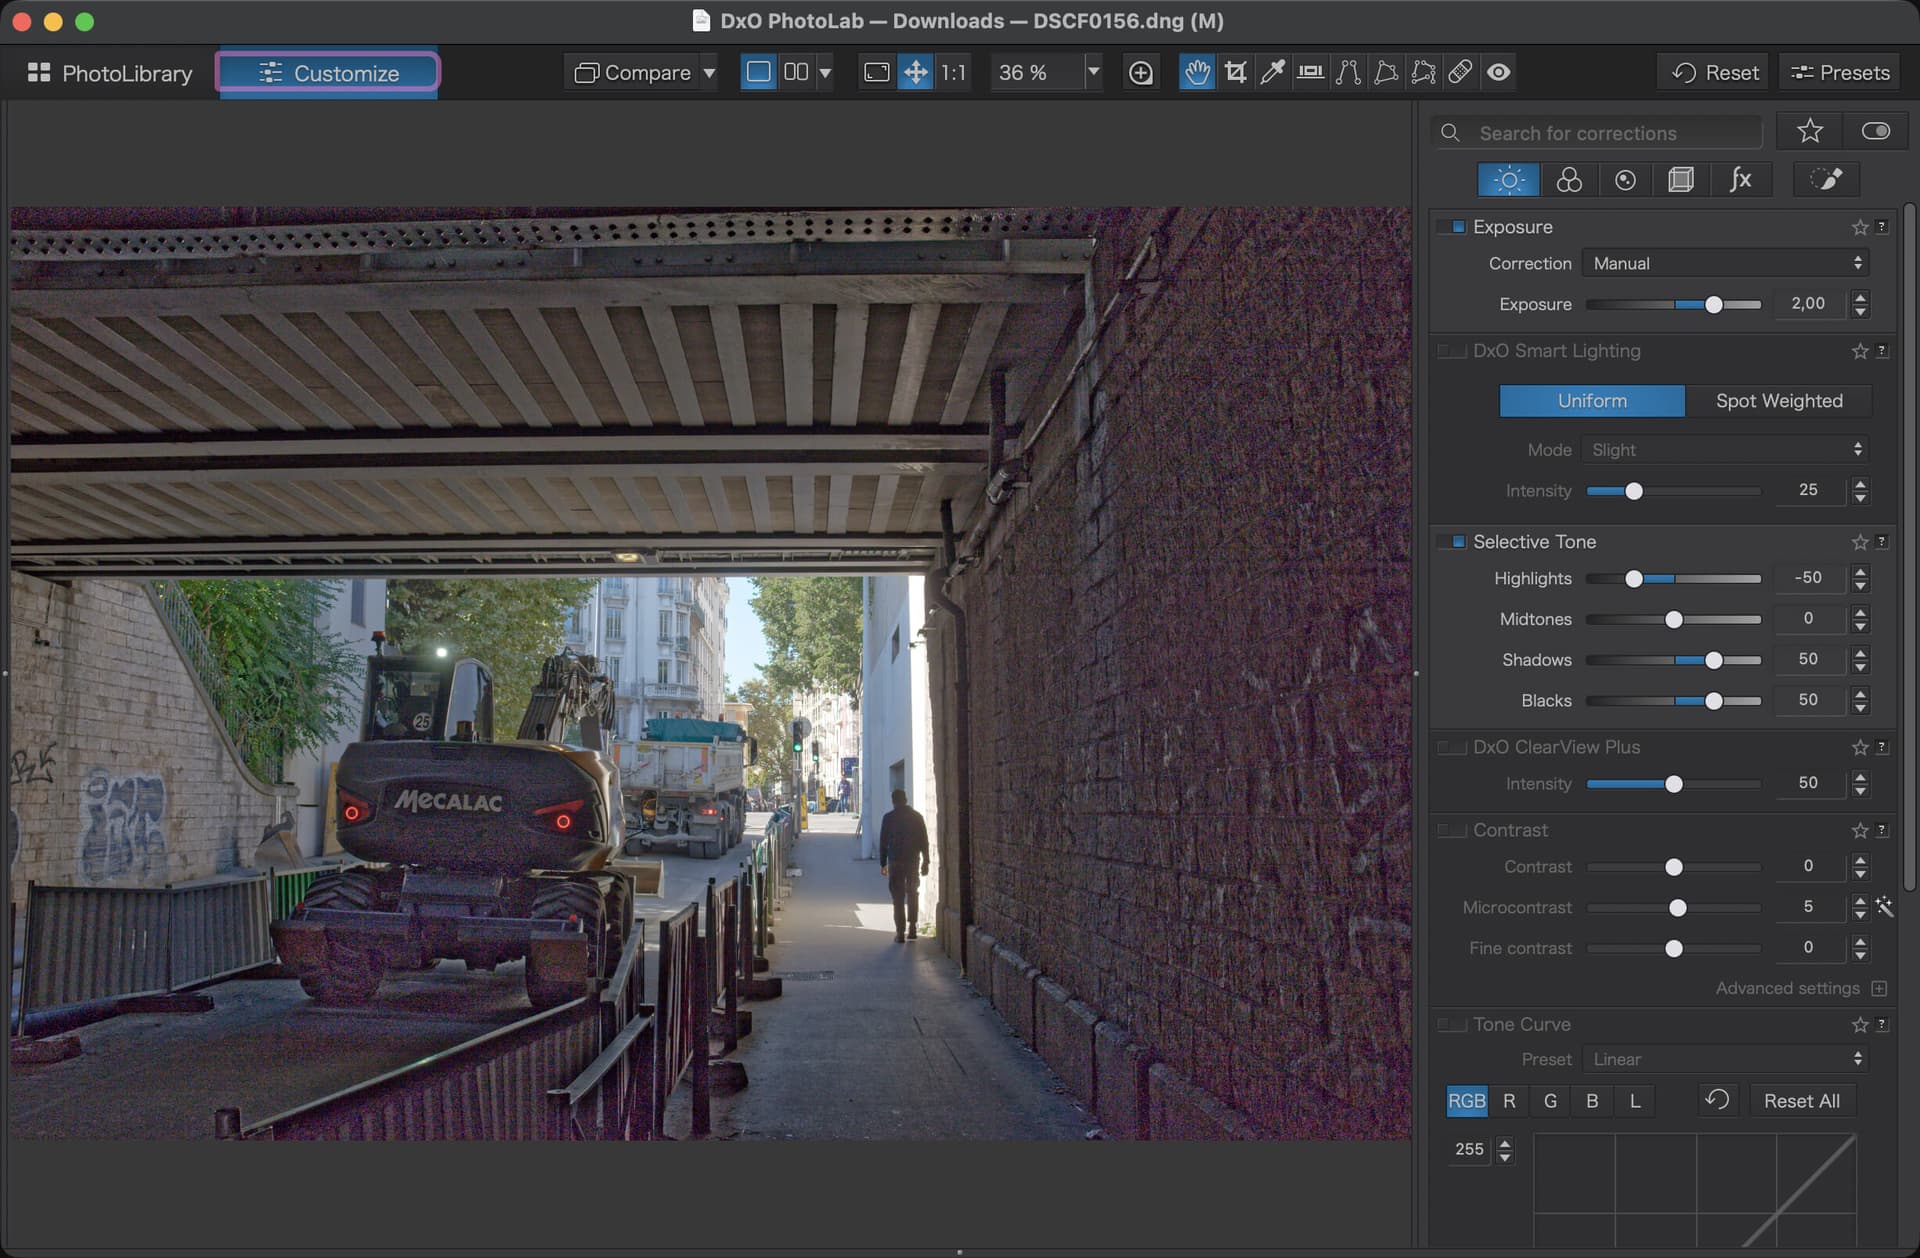Click the Shadows slider handle
The height and width of the screenshot is (1258, 1920).
pos(1713,660)
